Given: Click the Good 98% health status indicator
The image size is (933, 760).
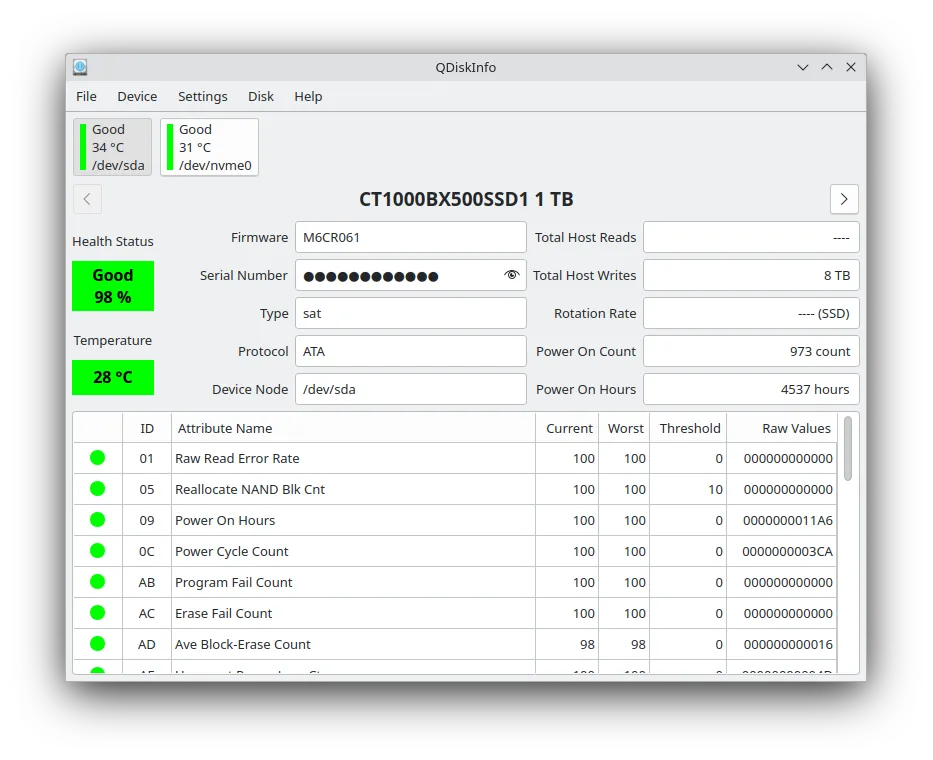Looking at the screenshot, I should point(112,286).
